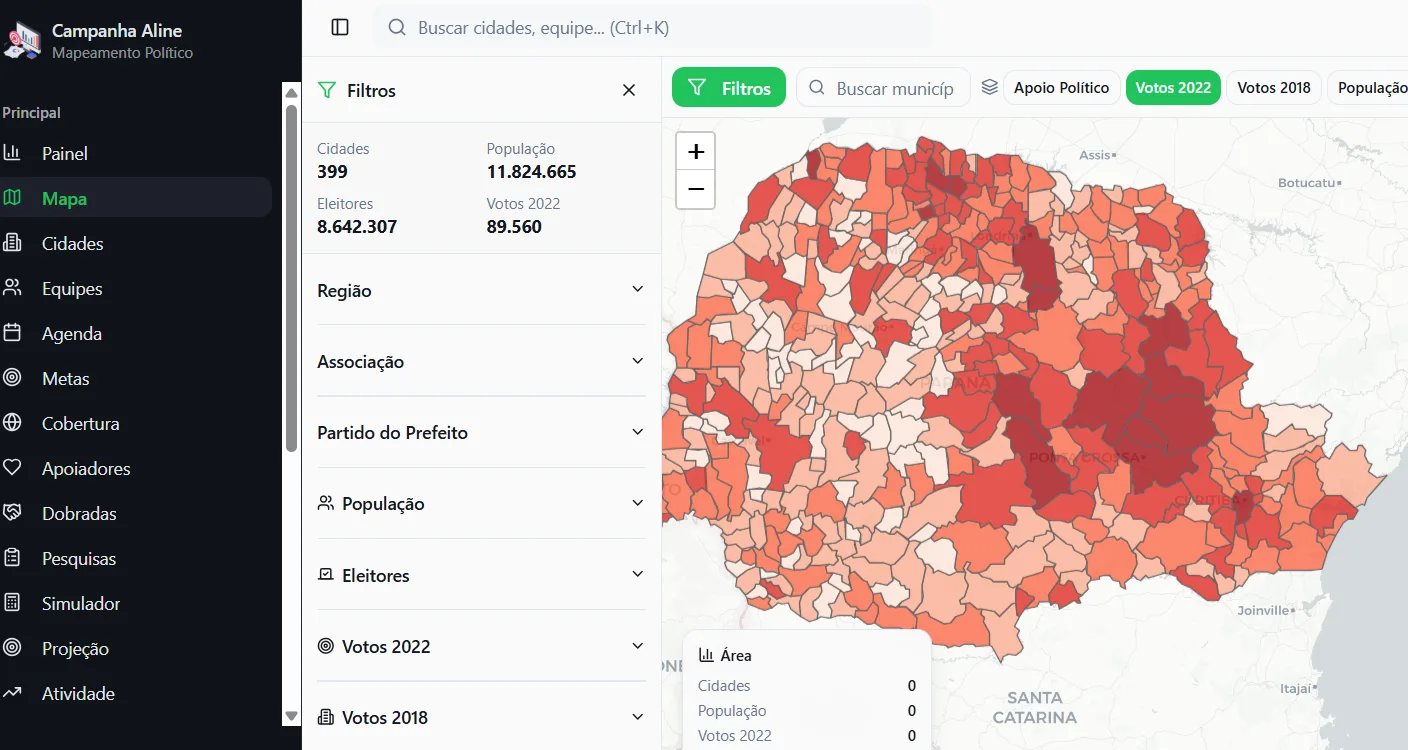Open the Projeção target icon
This screenshot has width=1408, height=750.
(12, 648)
